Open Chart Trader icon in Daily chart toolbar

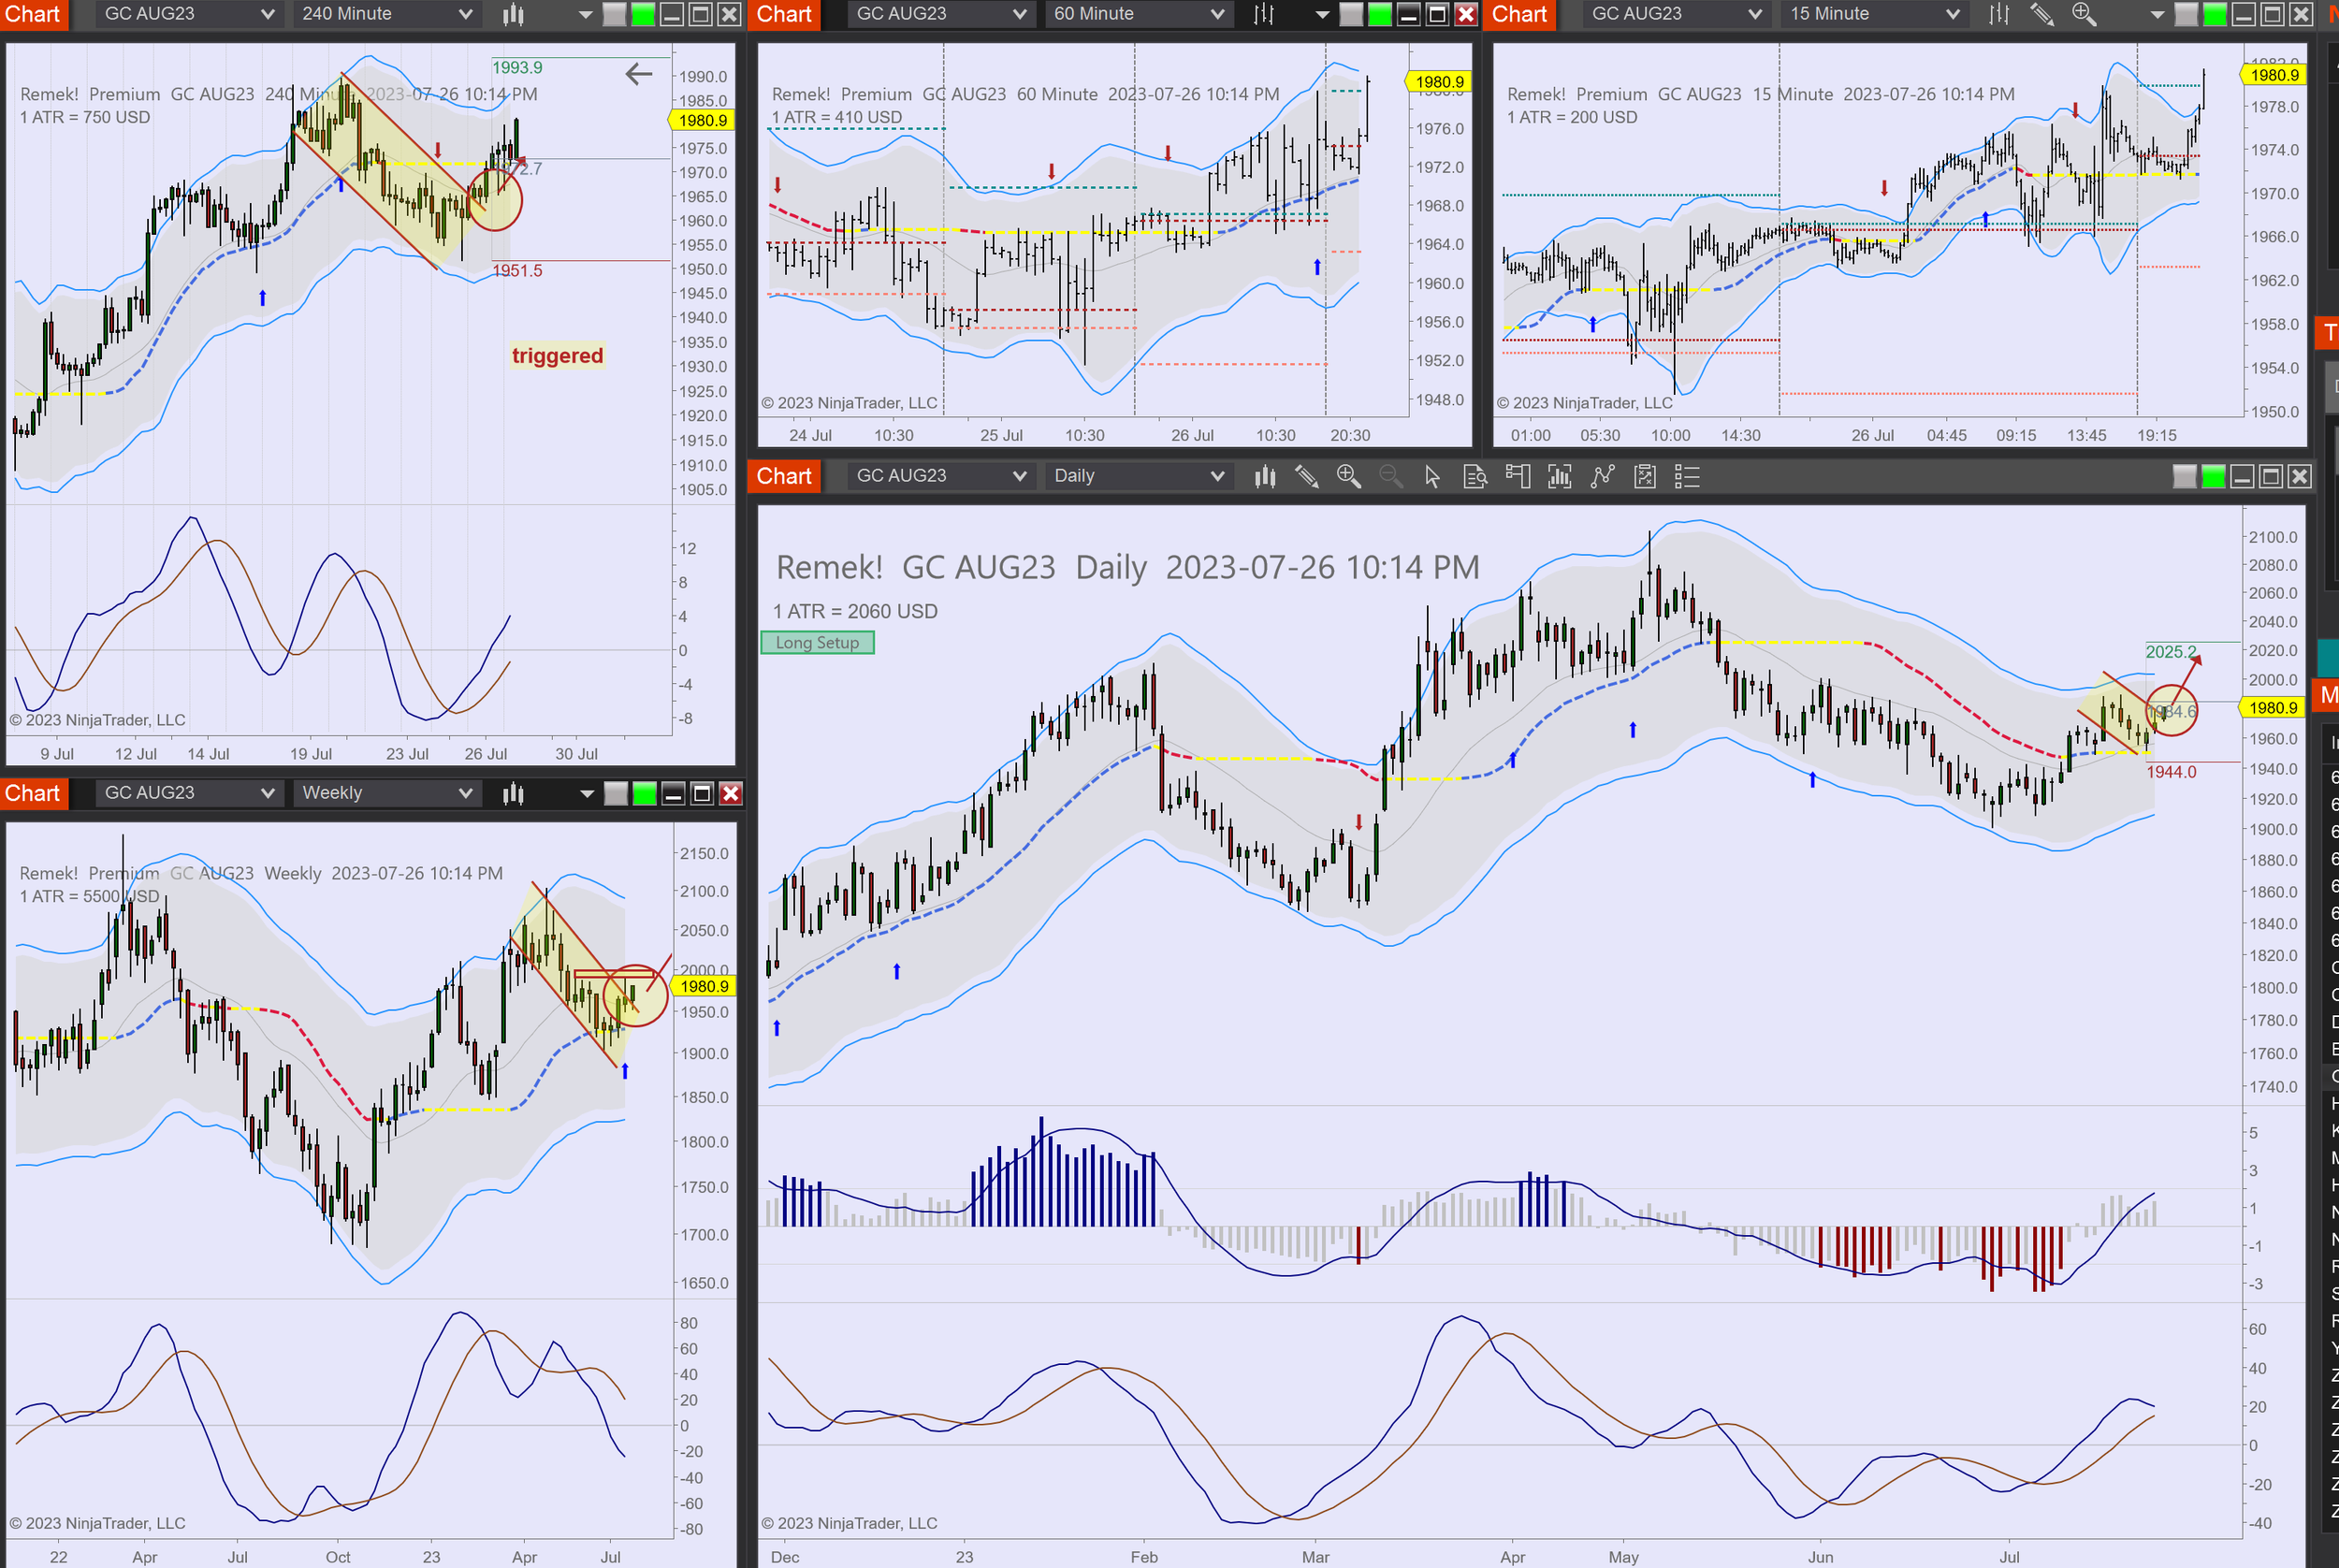pos(1518,477)
